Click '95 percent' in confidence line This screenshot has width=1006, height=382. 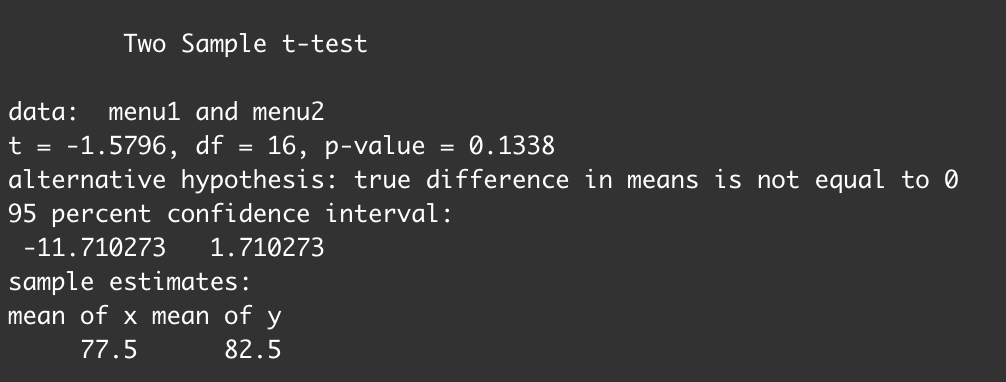click(80, 215)
